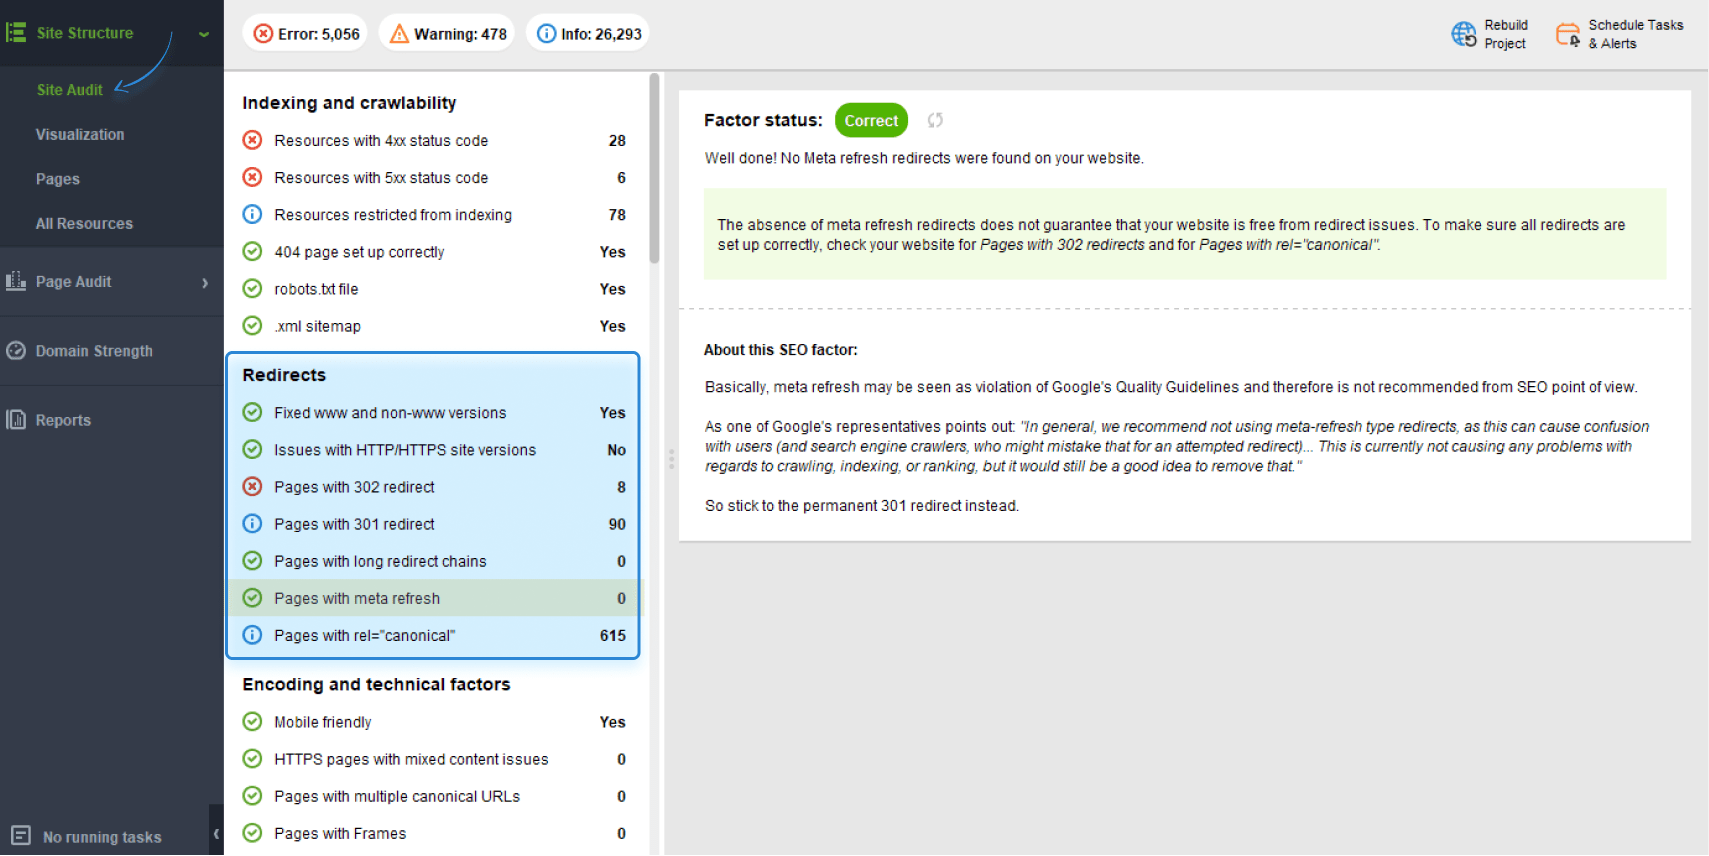Click the check icon for Pages with meta refresh
This screenshot has height=856, width=1709.
pyautogui.click(x=252, y=597)
